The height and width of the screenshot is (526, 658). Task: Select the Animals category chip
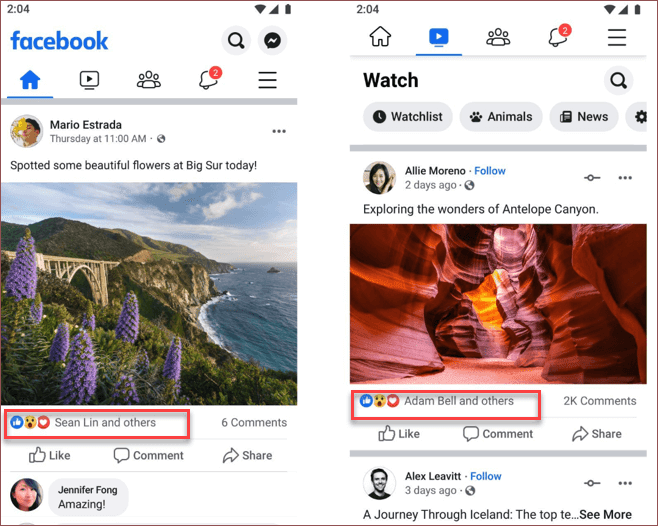[500, 117]
